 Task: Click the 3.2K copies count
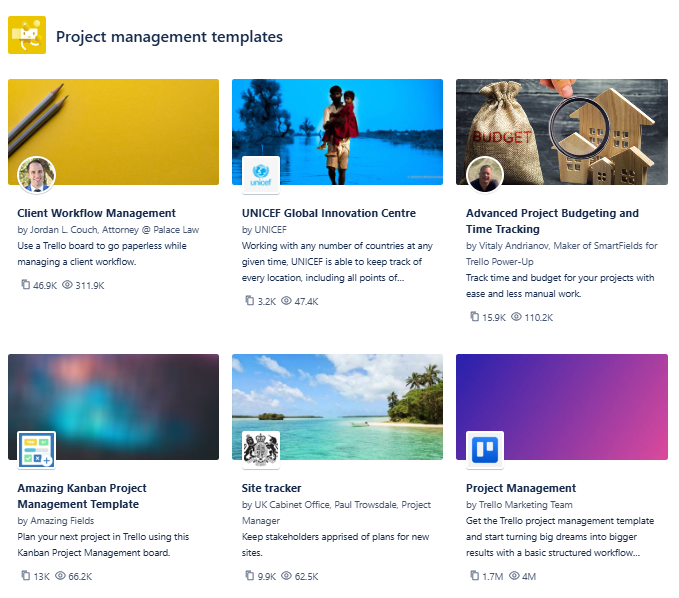(x=267, y=301)
